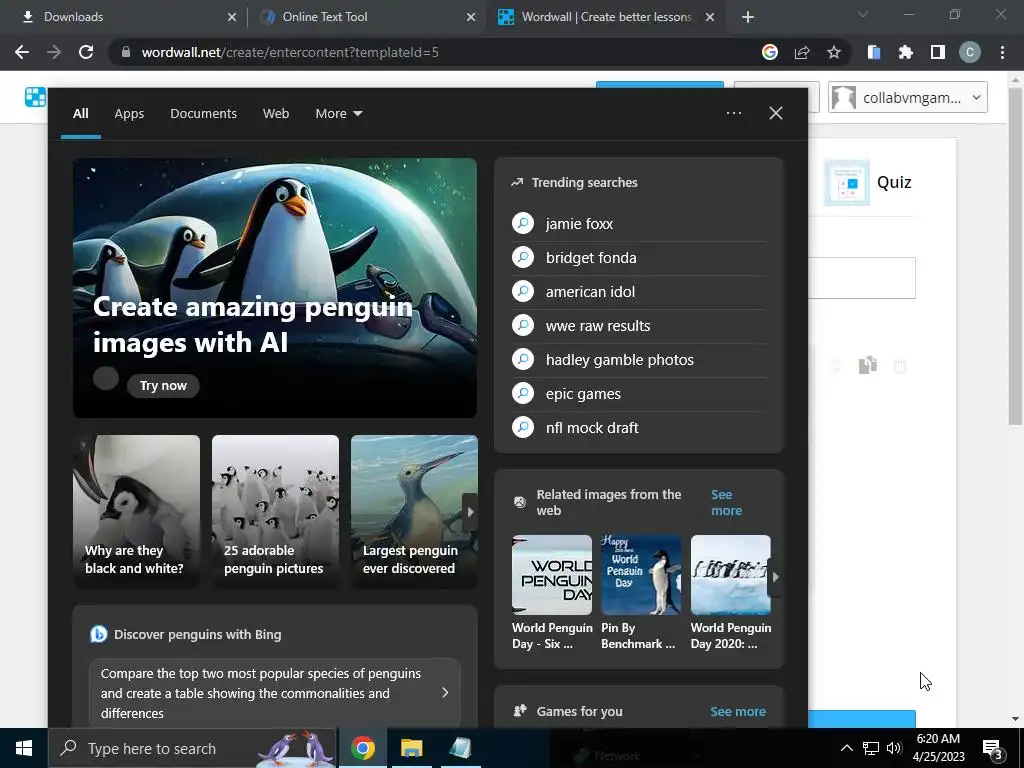Click the duplicate item icon in Wordwall
This screenshot has height=768, width=1024.
(x=868, y=365)
